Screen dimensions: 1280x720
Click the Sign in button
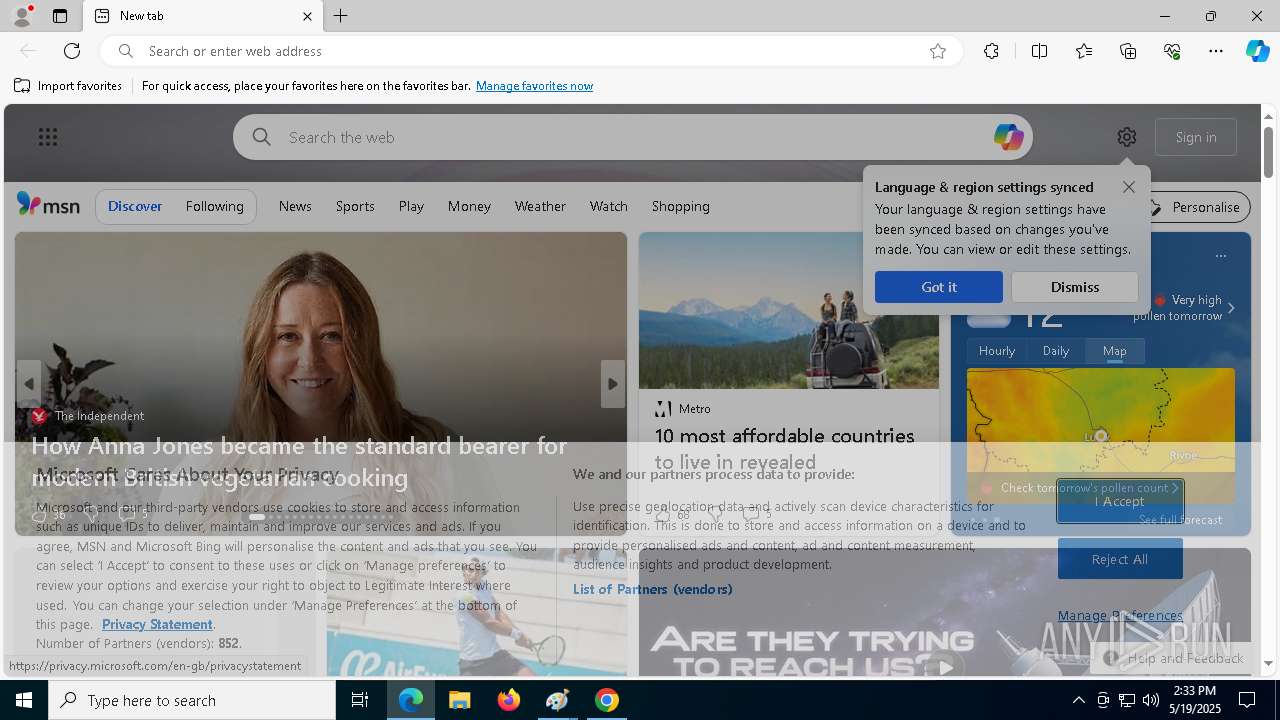click(1196, 137)
